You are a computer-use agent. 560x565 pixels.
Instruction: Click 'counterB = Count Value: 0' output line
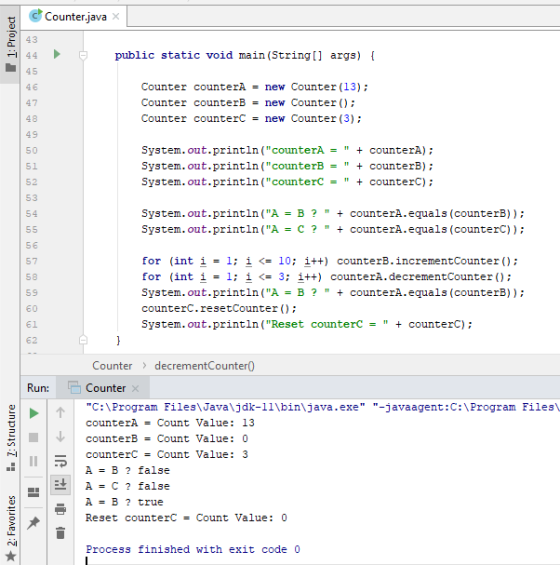pyautogui.click(x=167, y=439)
